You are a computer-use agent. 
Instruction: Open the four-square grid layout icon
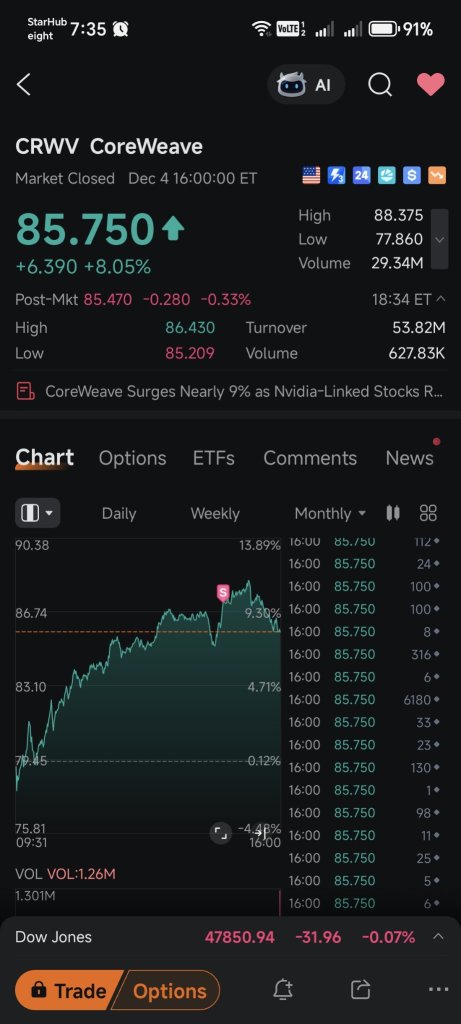(x=428, y=513)
